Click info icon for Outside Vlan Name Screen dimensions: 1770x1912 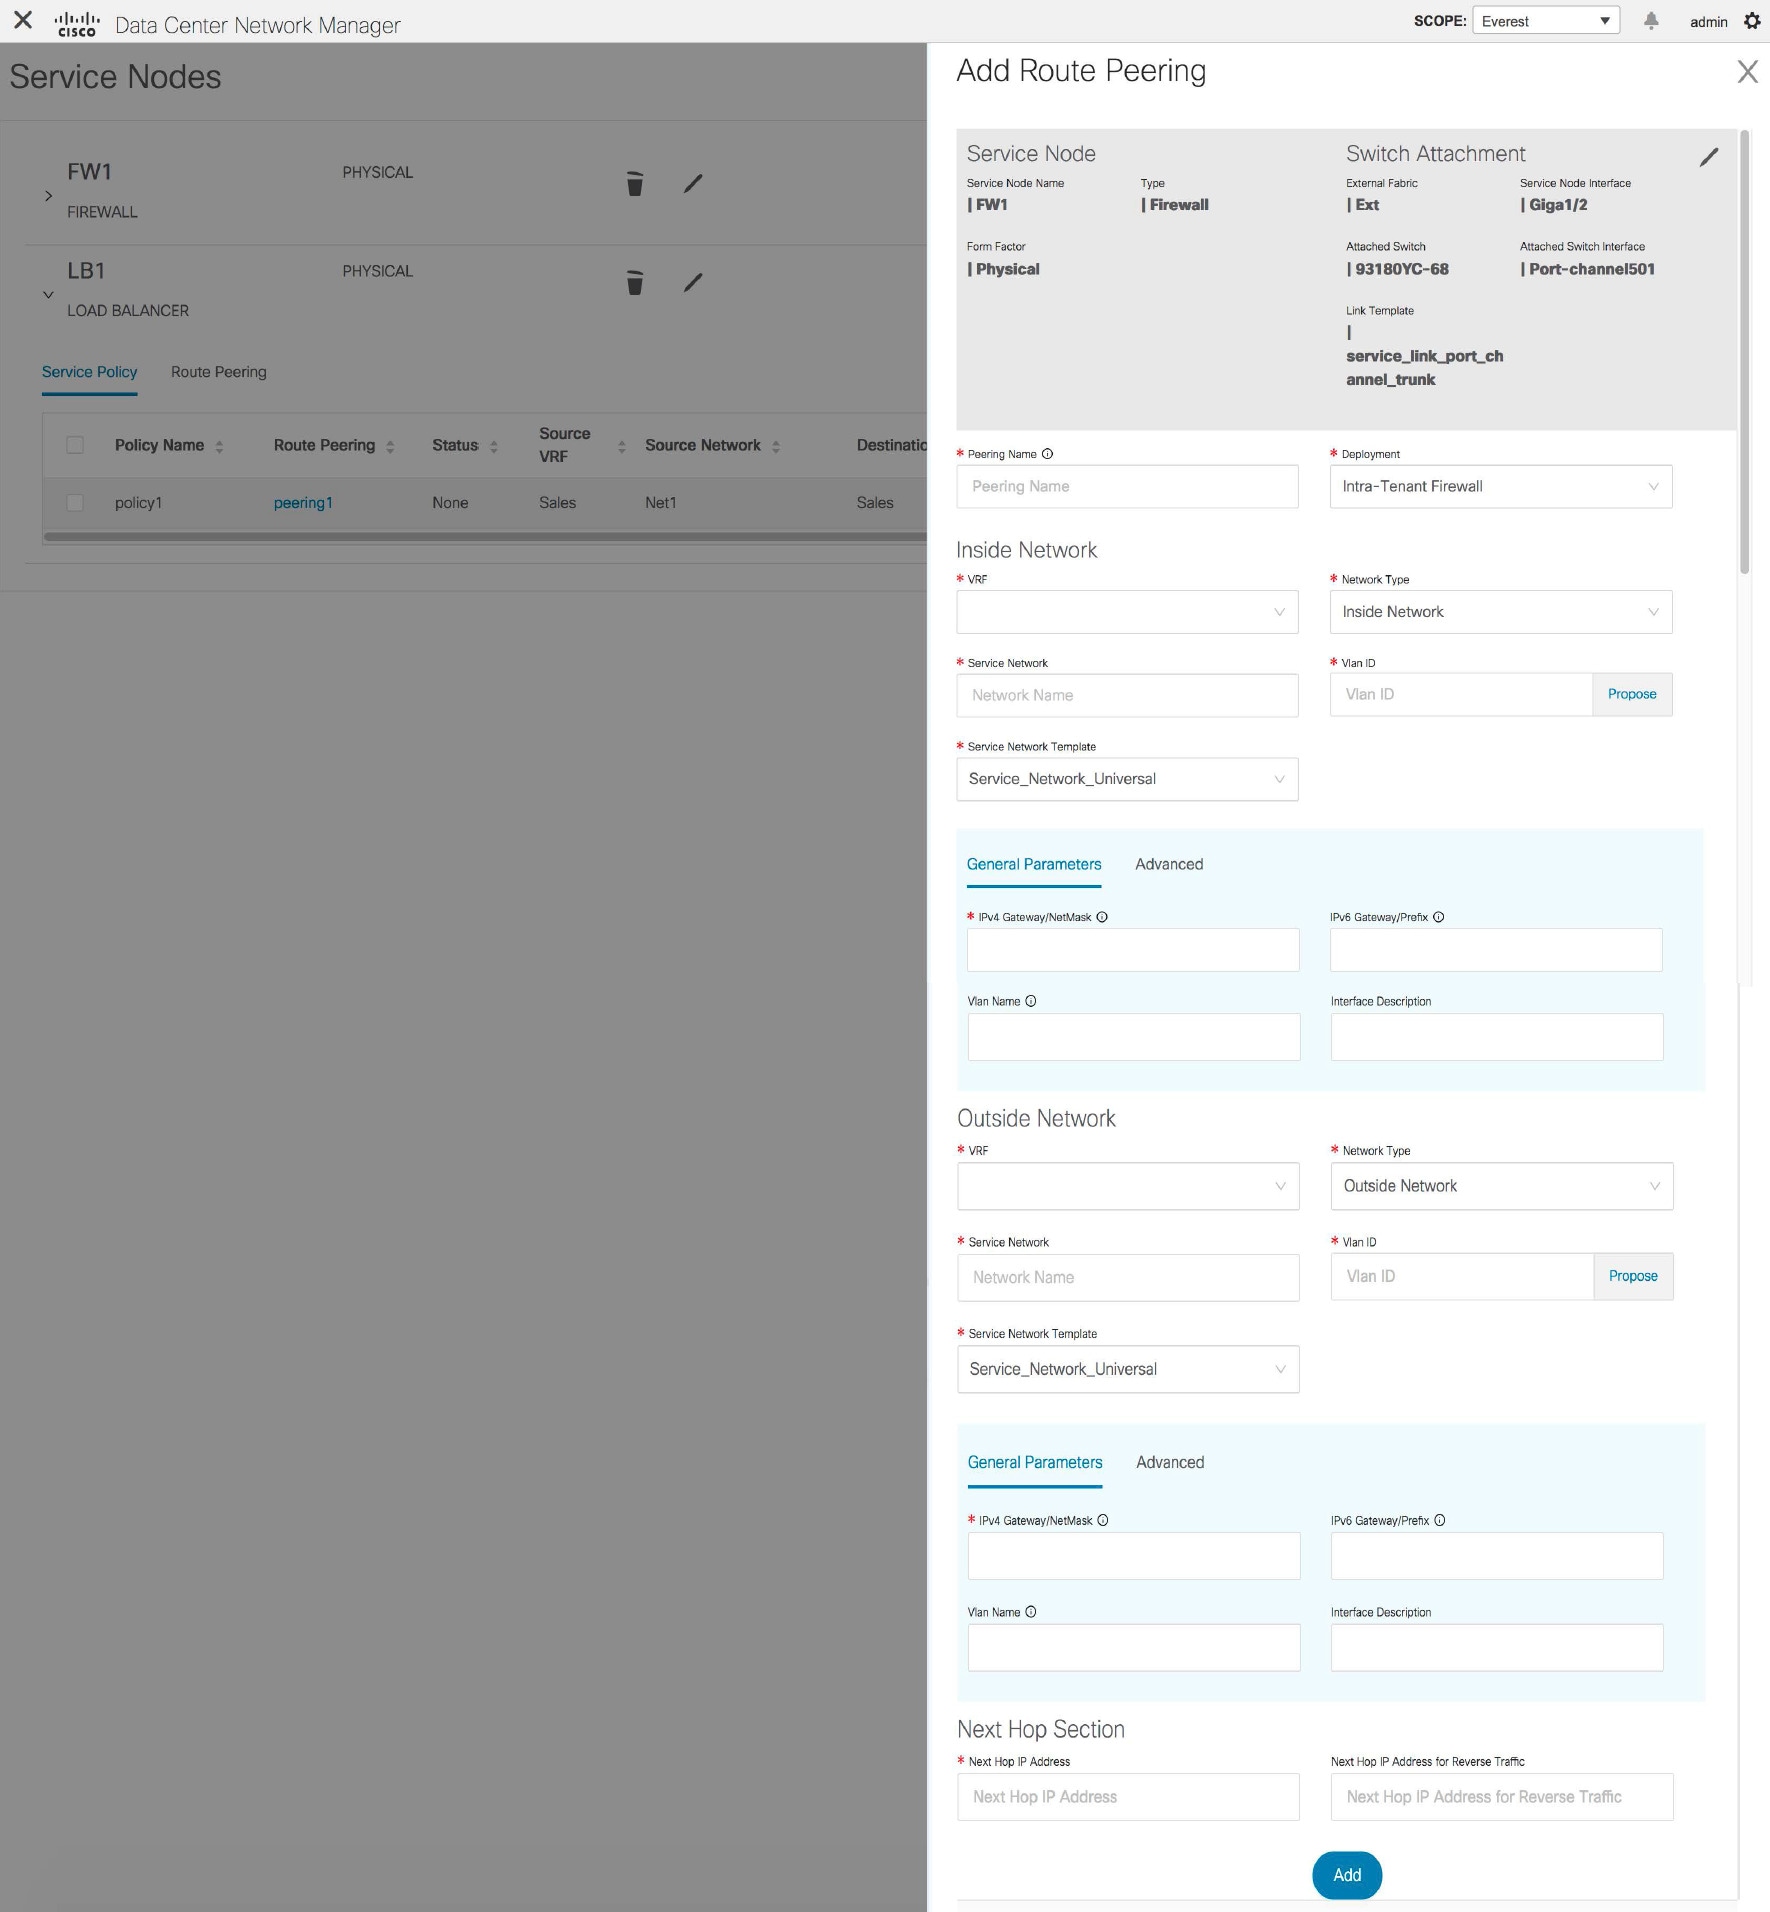click(x=1031, y=1612)
